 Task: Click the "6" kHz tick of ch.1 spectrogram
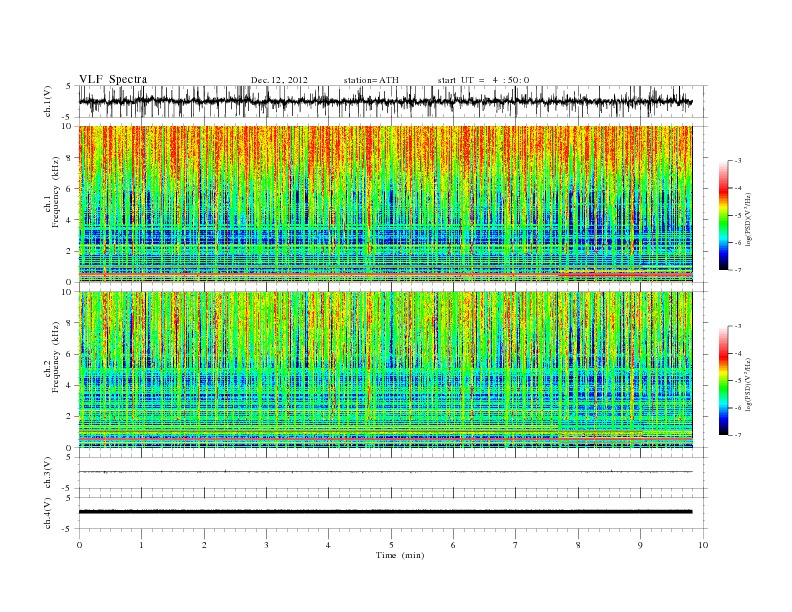[70, 189]
